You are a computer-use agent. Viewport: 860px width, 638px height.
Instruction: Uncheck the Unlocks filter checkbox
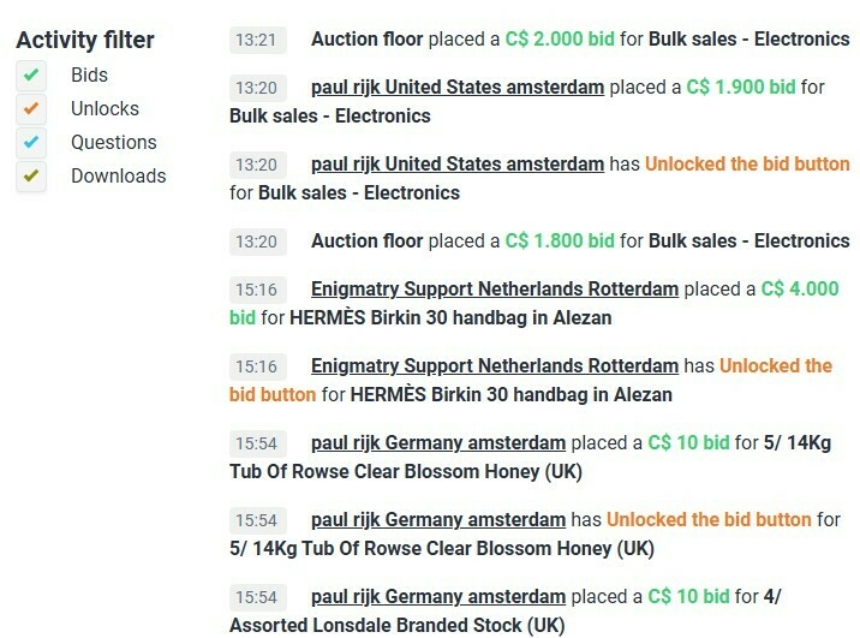pyautogui.click(x=31, y=109)
